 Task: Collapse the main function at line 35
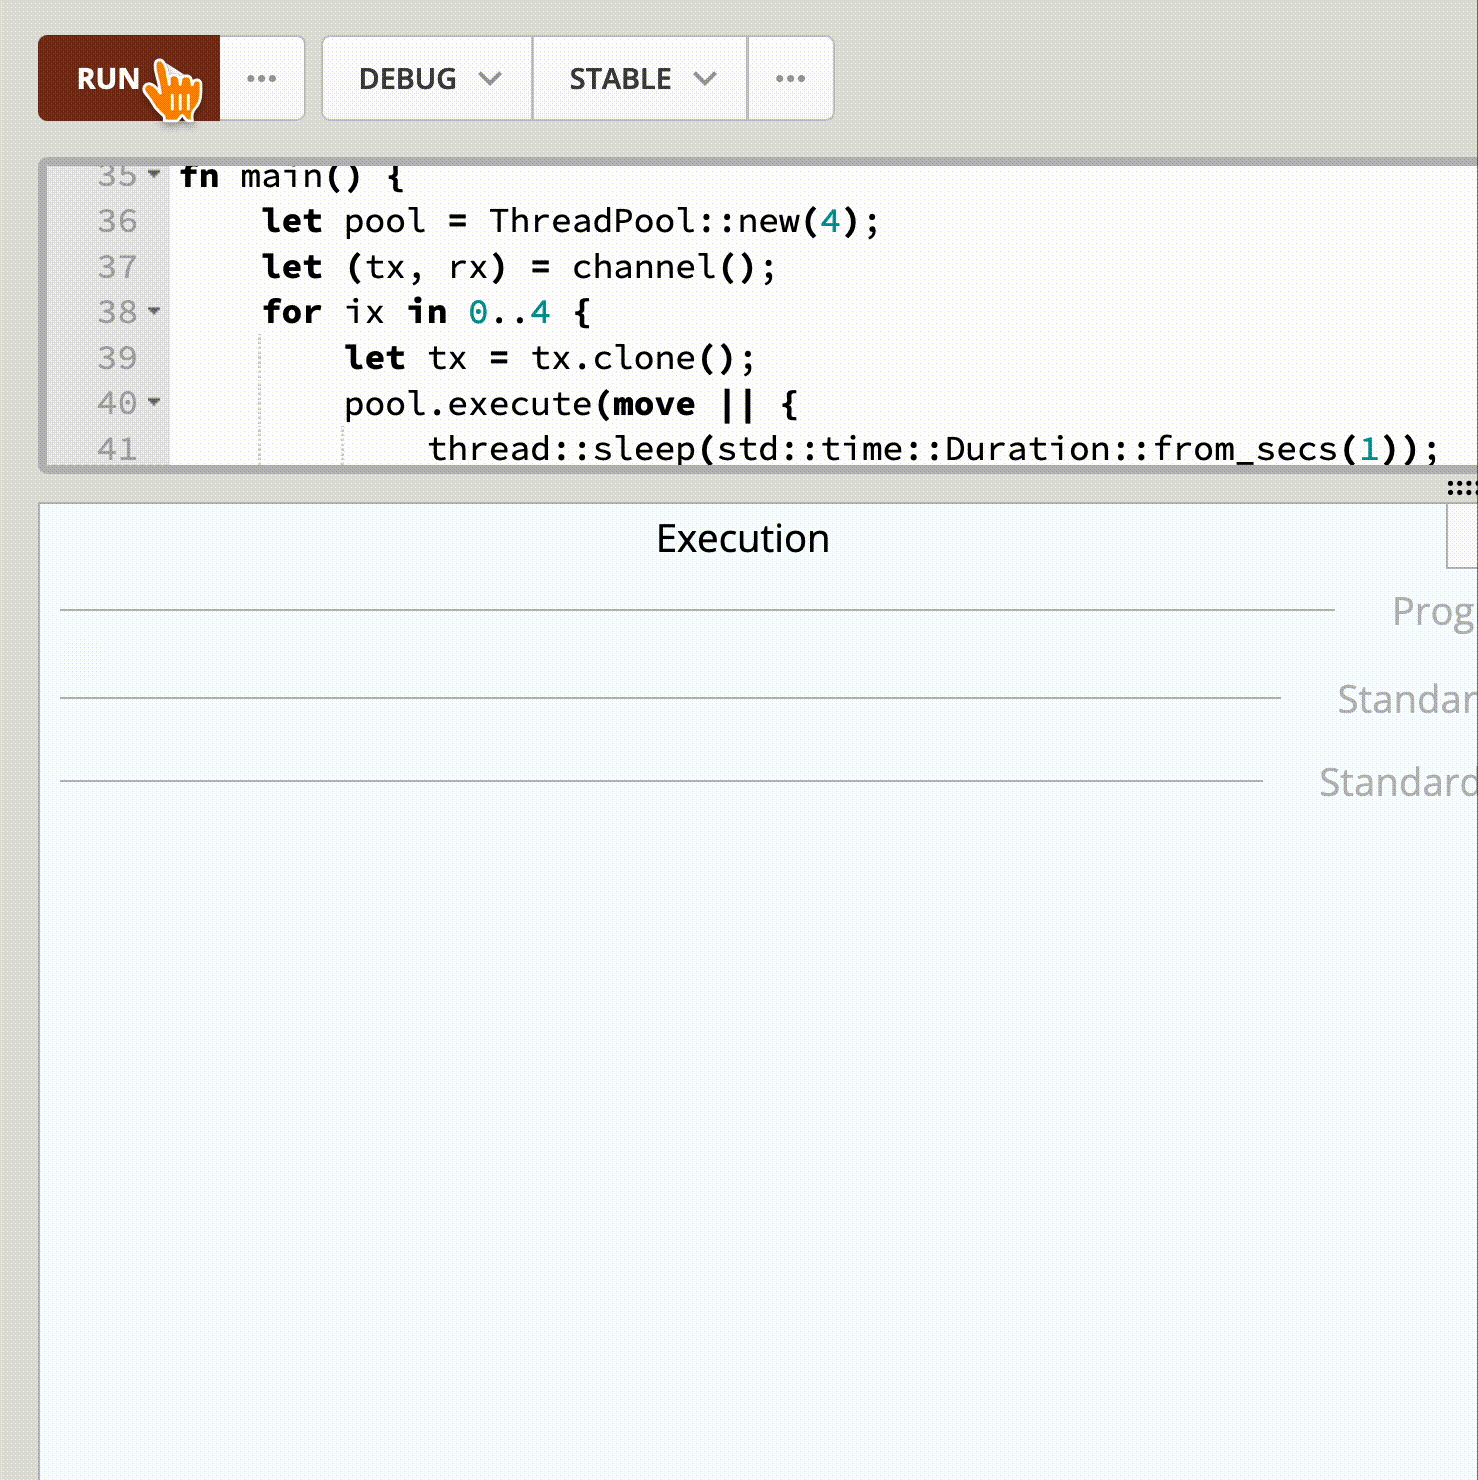point(154,172)
